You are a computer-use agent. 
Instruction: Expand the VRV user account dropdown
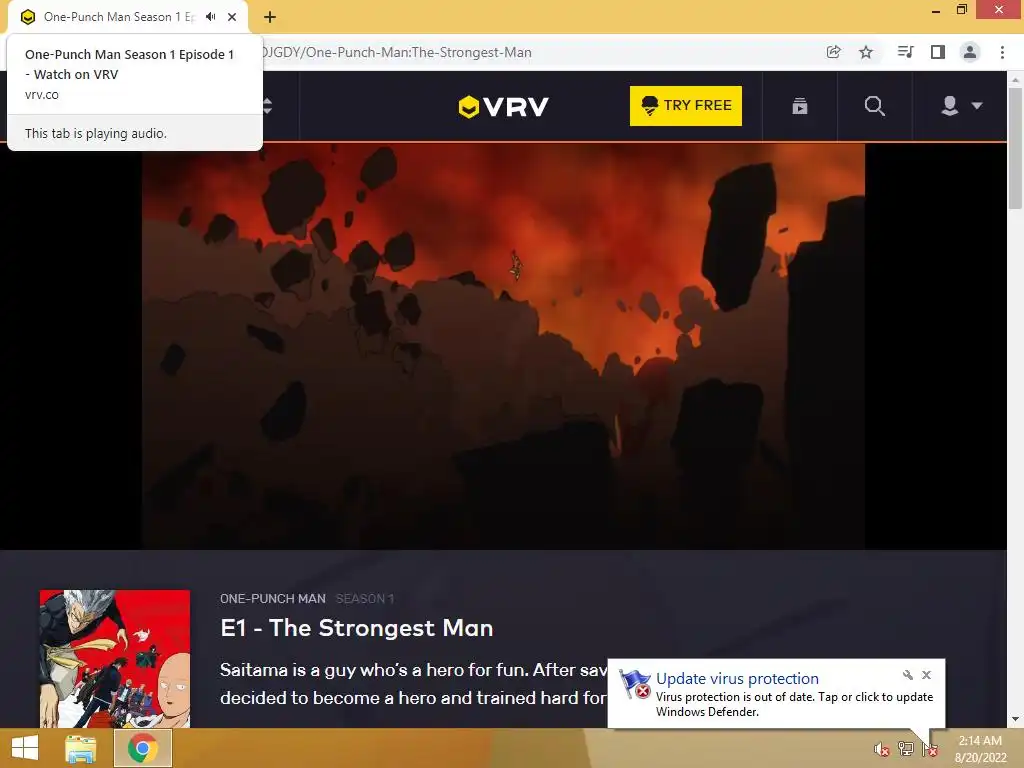click(961, 106)
